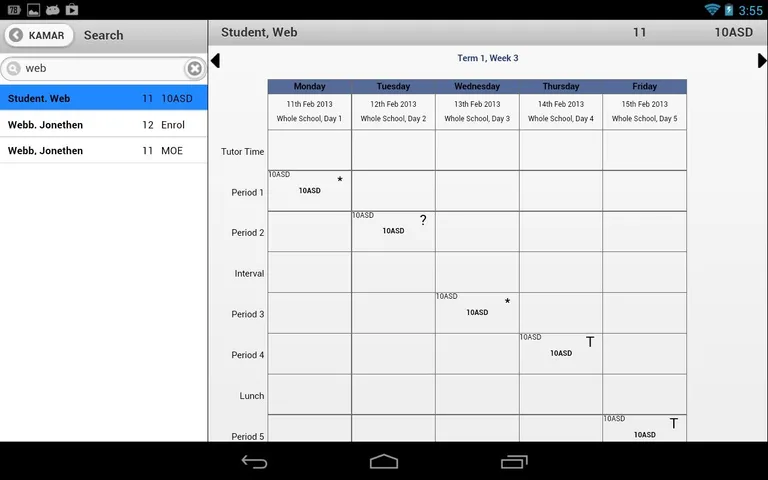The image size is (768, 480).
Task: Click the 'Interval' row label
Action: click(249, 274)
